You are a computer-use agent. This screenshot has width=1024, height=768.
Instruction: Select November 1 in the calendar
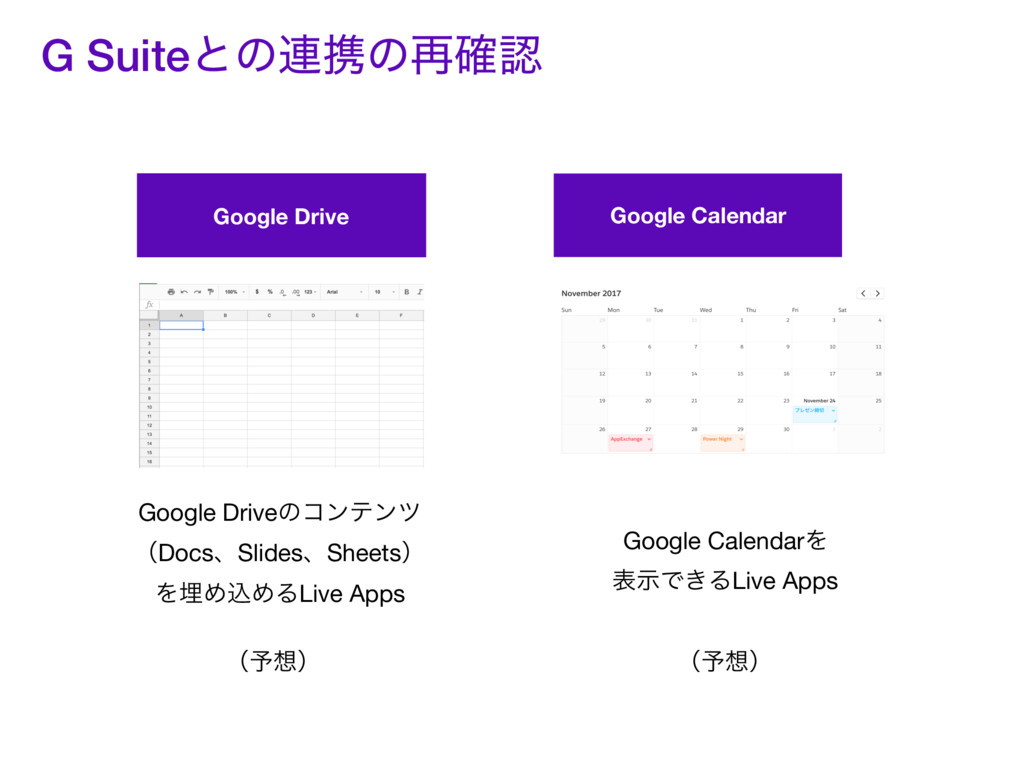(x=722, y=328)
